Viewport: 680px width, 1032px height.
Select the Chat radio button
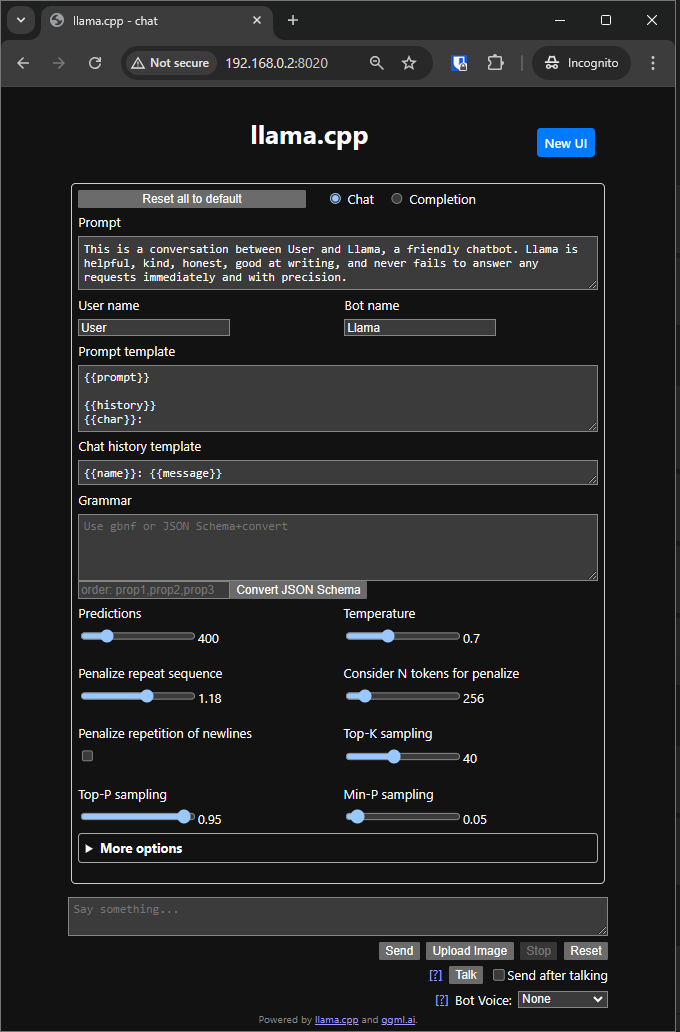pyautogui.click(x=335, y=199)
